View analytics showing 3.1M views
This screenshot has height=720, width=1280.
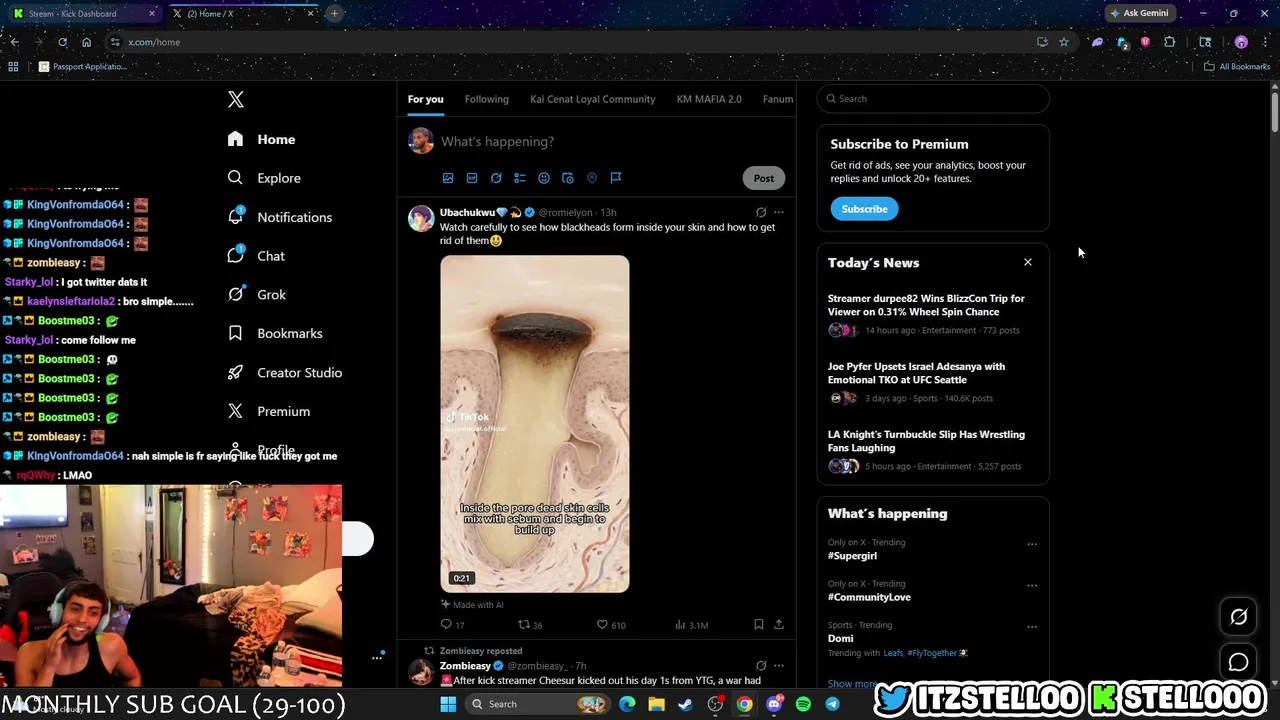[x=691, y=625]
